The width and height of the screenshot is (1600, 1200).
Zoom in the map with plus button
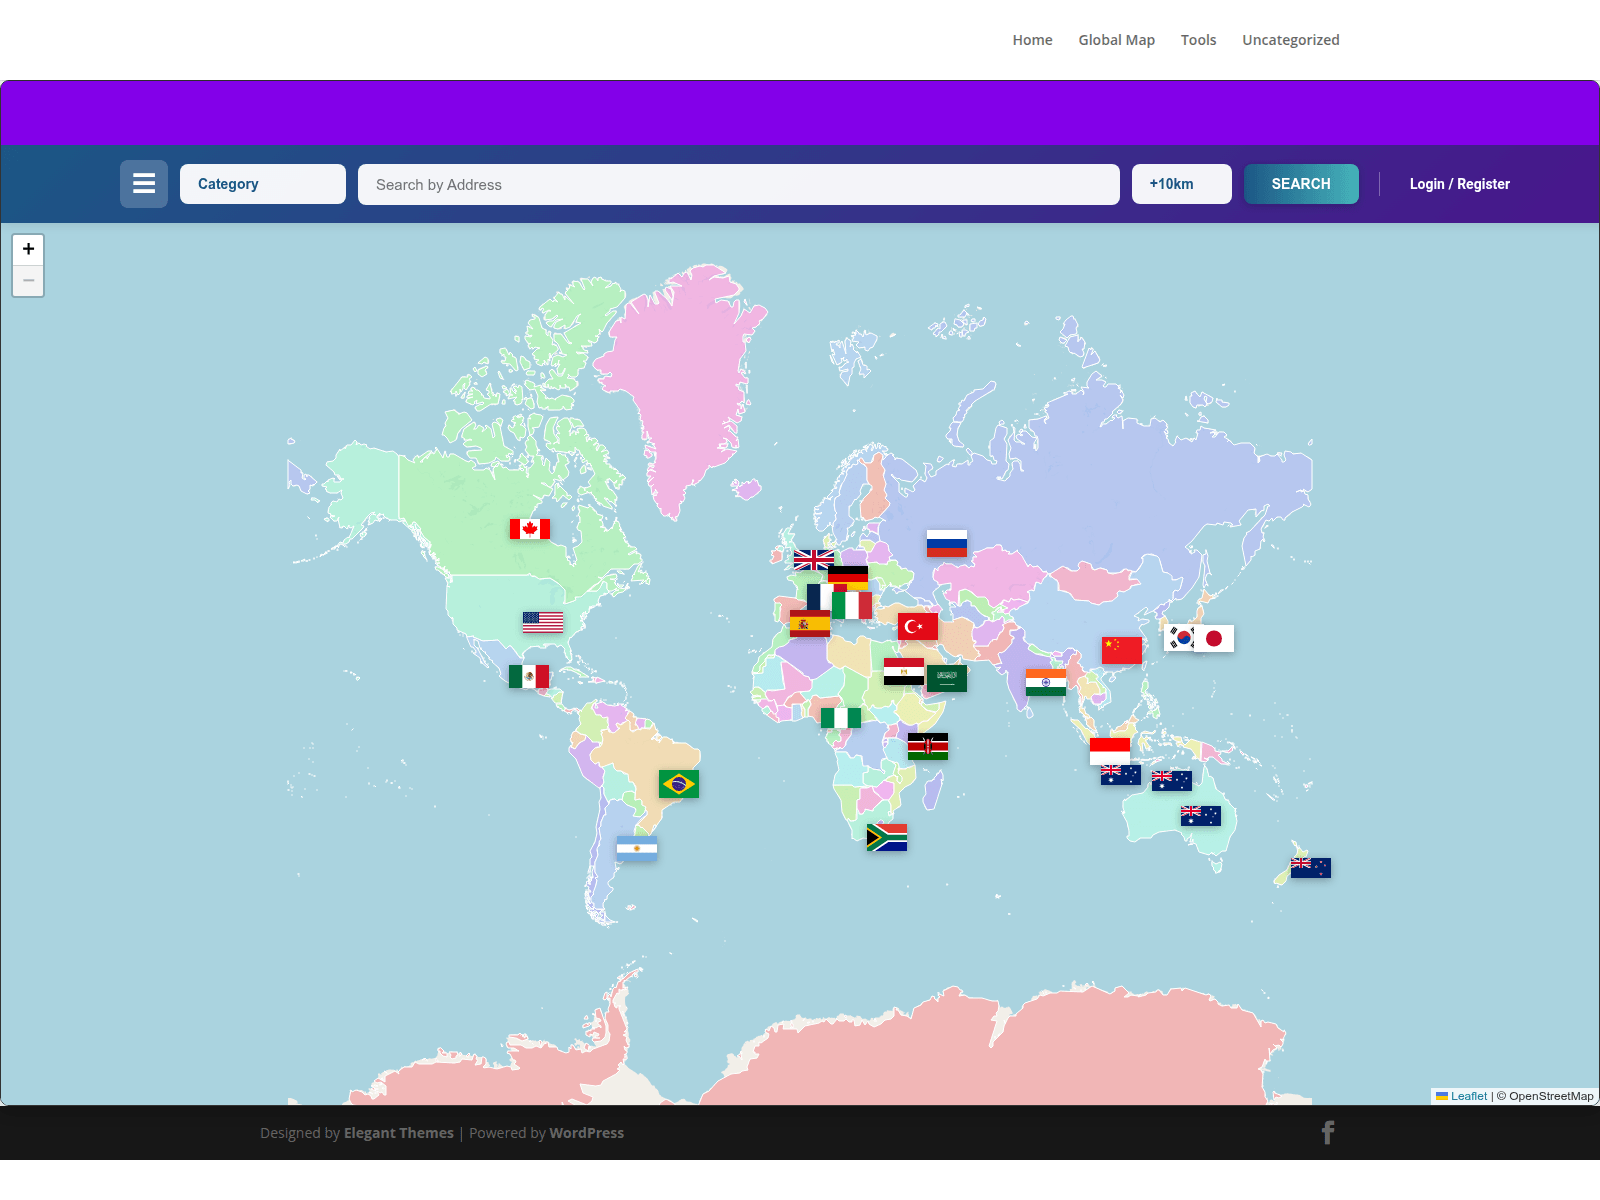(x=28, y=249)
